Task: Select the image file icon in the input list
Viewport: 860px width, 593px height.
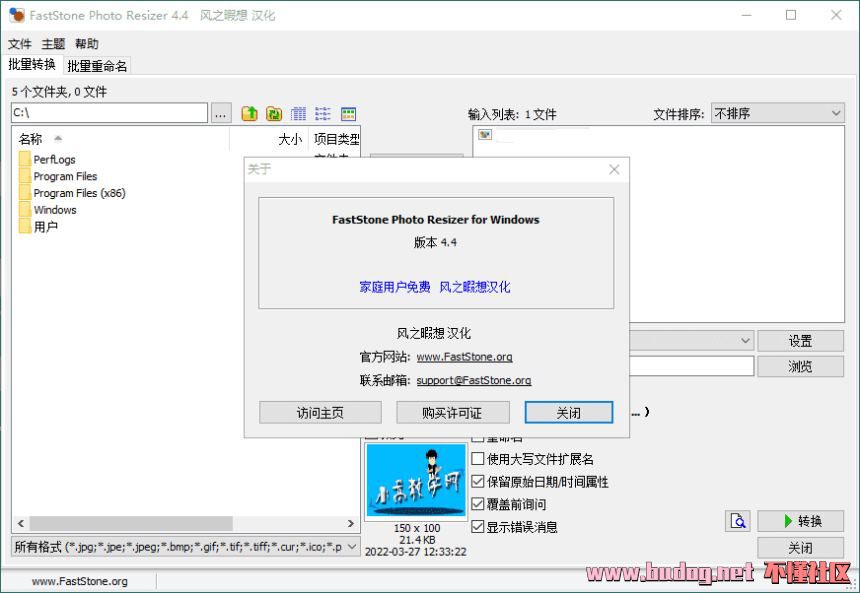Action: coord(485,134)
